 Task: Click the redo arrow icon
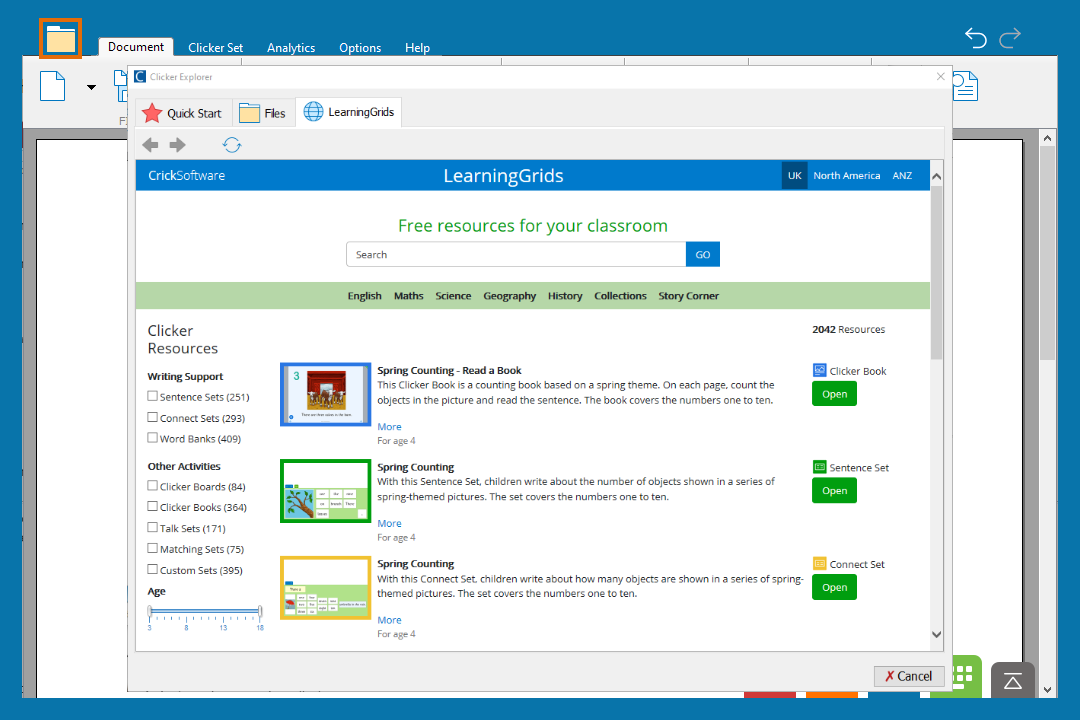(1010, 38)
